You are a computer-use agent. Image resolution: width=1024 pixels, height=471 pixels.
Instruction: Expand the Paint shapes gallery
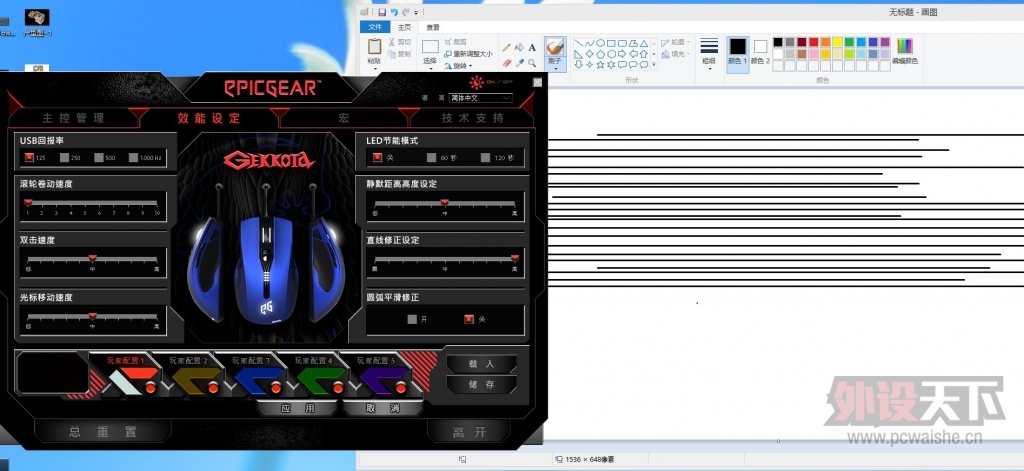(654, 65)
